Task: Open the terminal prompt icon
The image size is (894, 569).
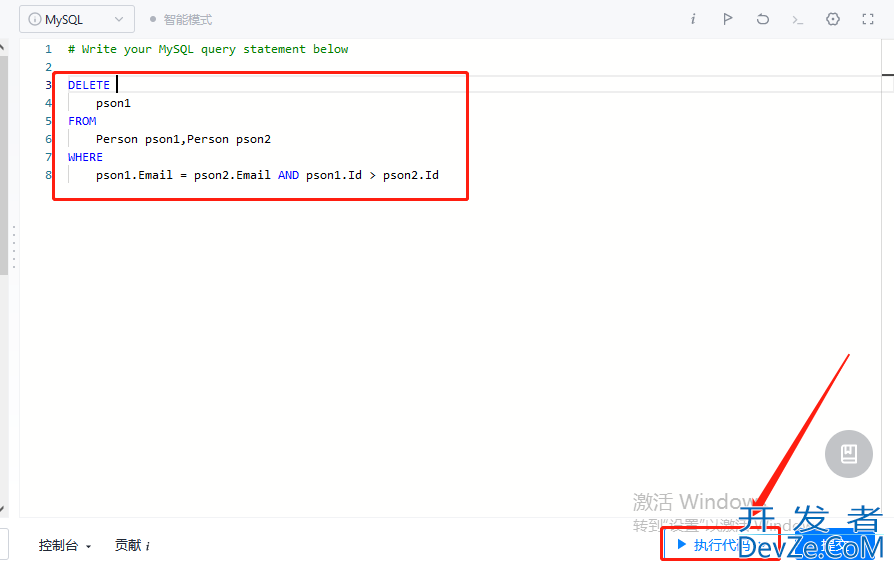Action: (x=798, y=20)
